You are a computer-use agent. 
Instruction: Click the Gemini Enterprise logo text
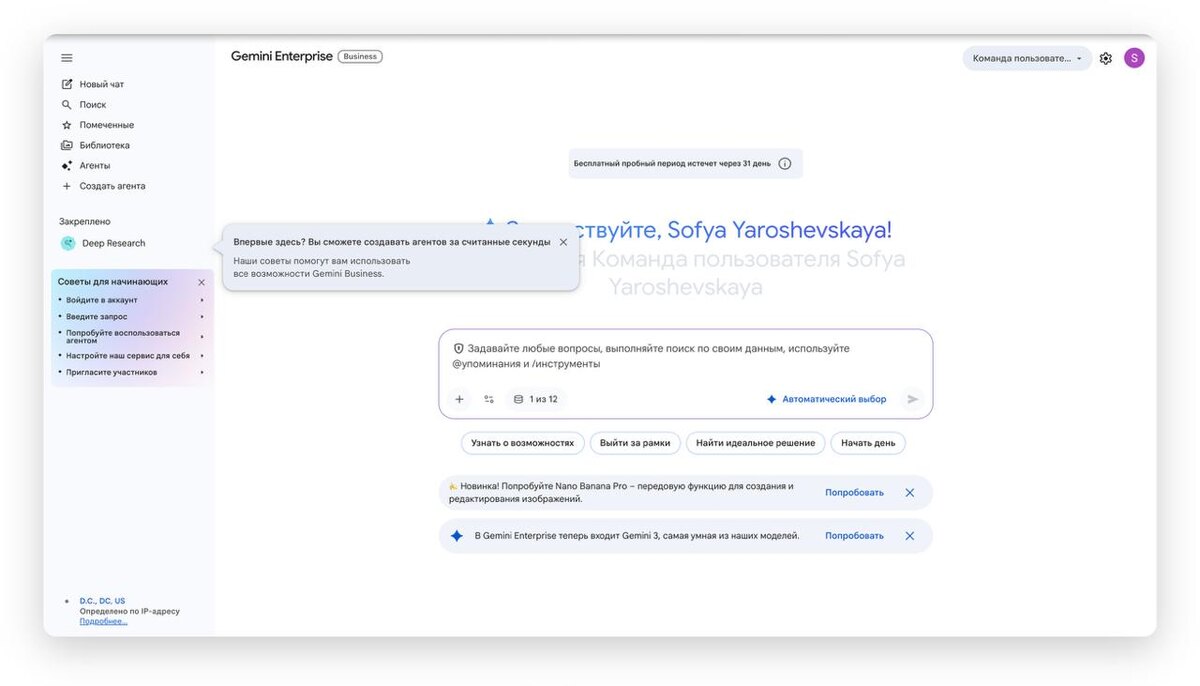tap(282, 57)
